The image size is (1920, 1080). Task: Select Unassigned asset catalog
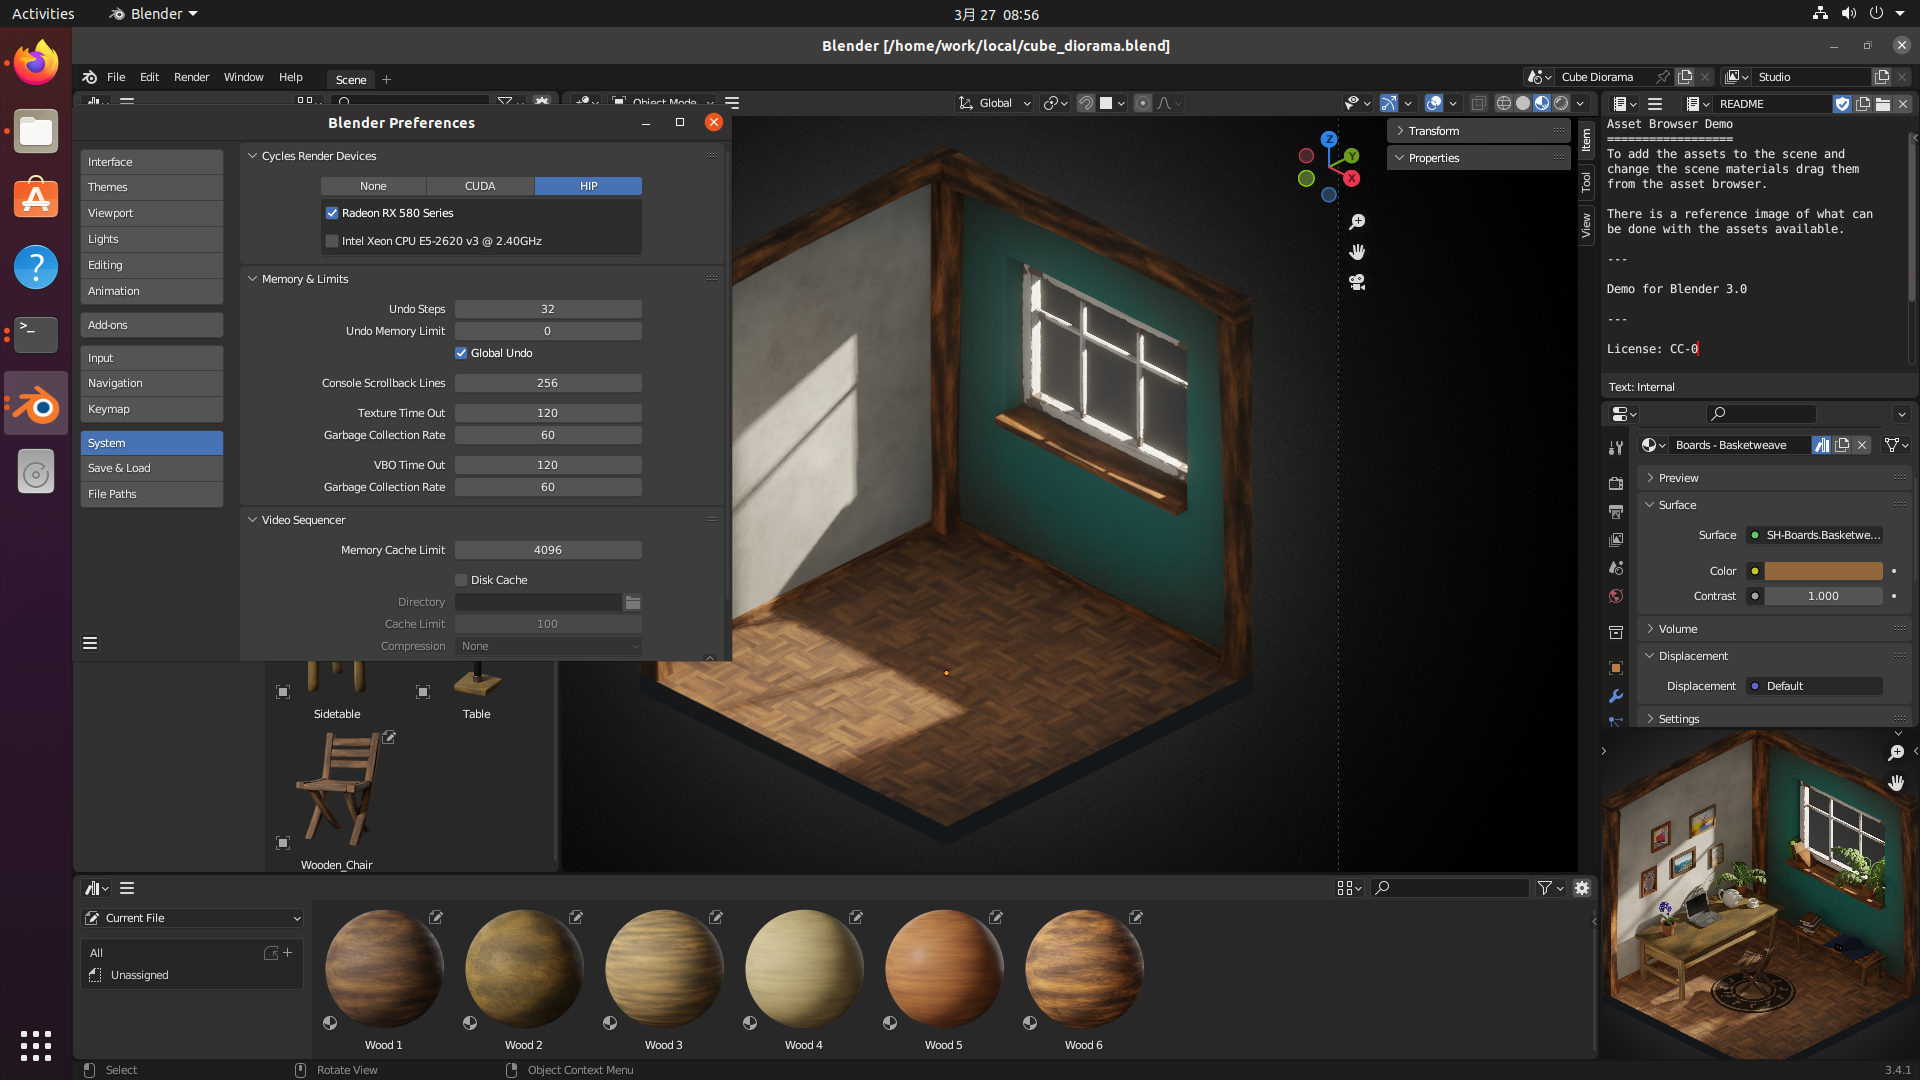[139, 975]
